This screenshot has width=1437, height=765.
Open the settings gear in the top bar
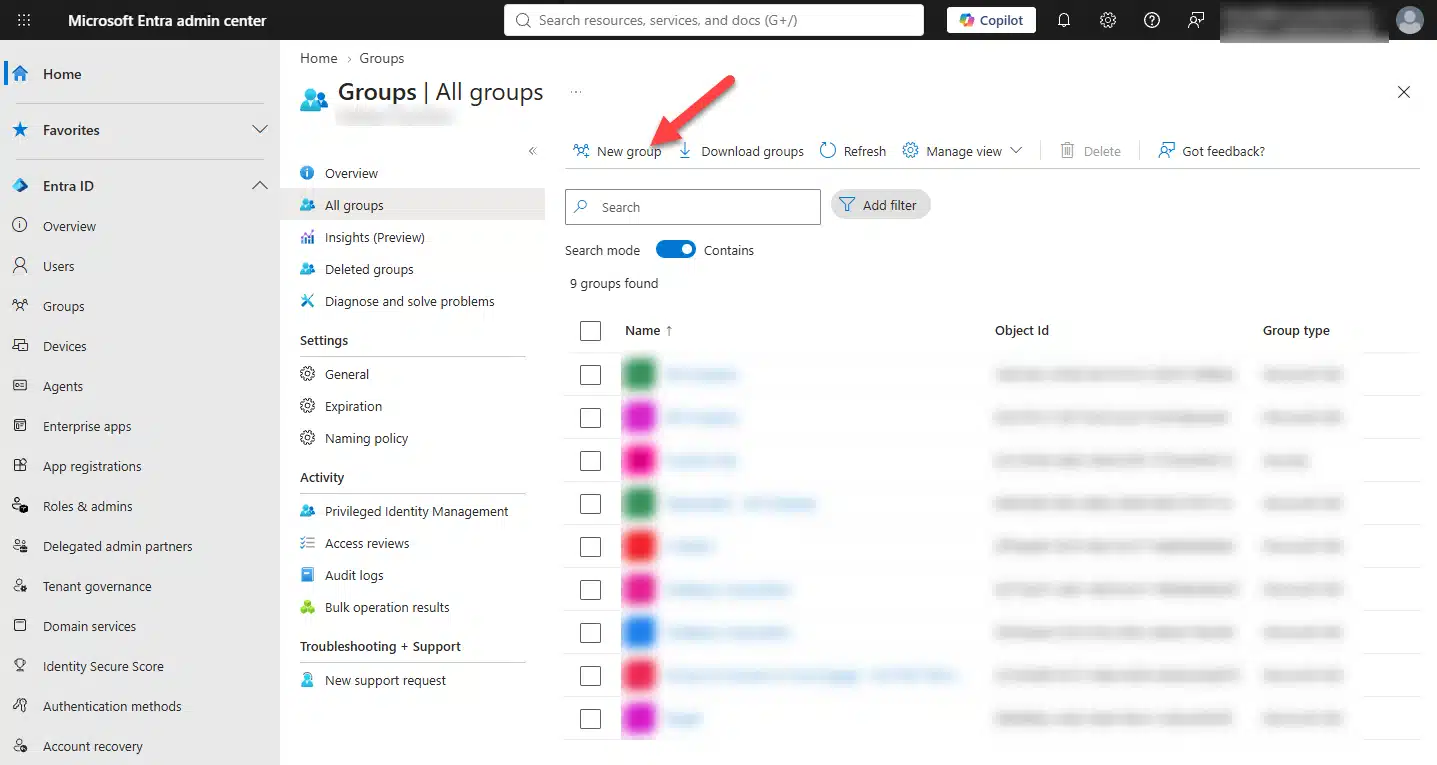[1108, 20]
